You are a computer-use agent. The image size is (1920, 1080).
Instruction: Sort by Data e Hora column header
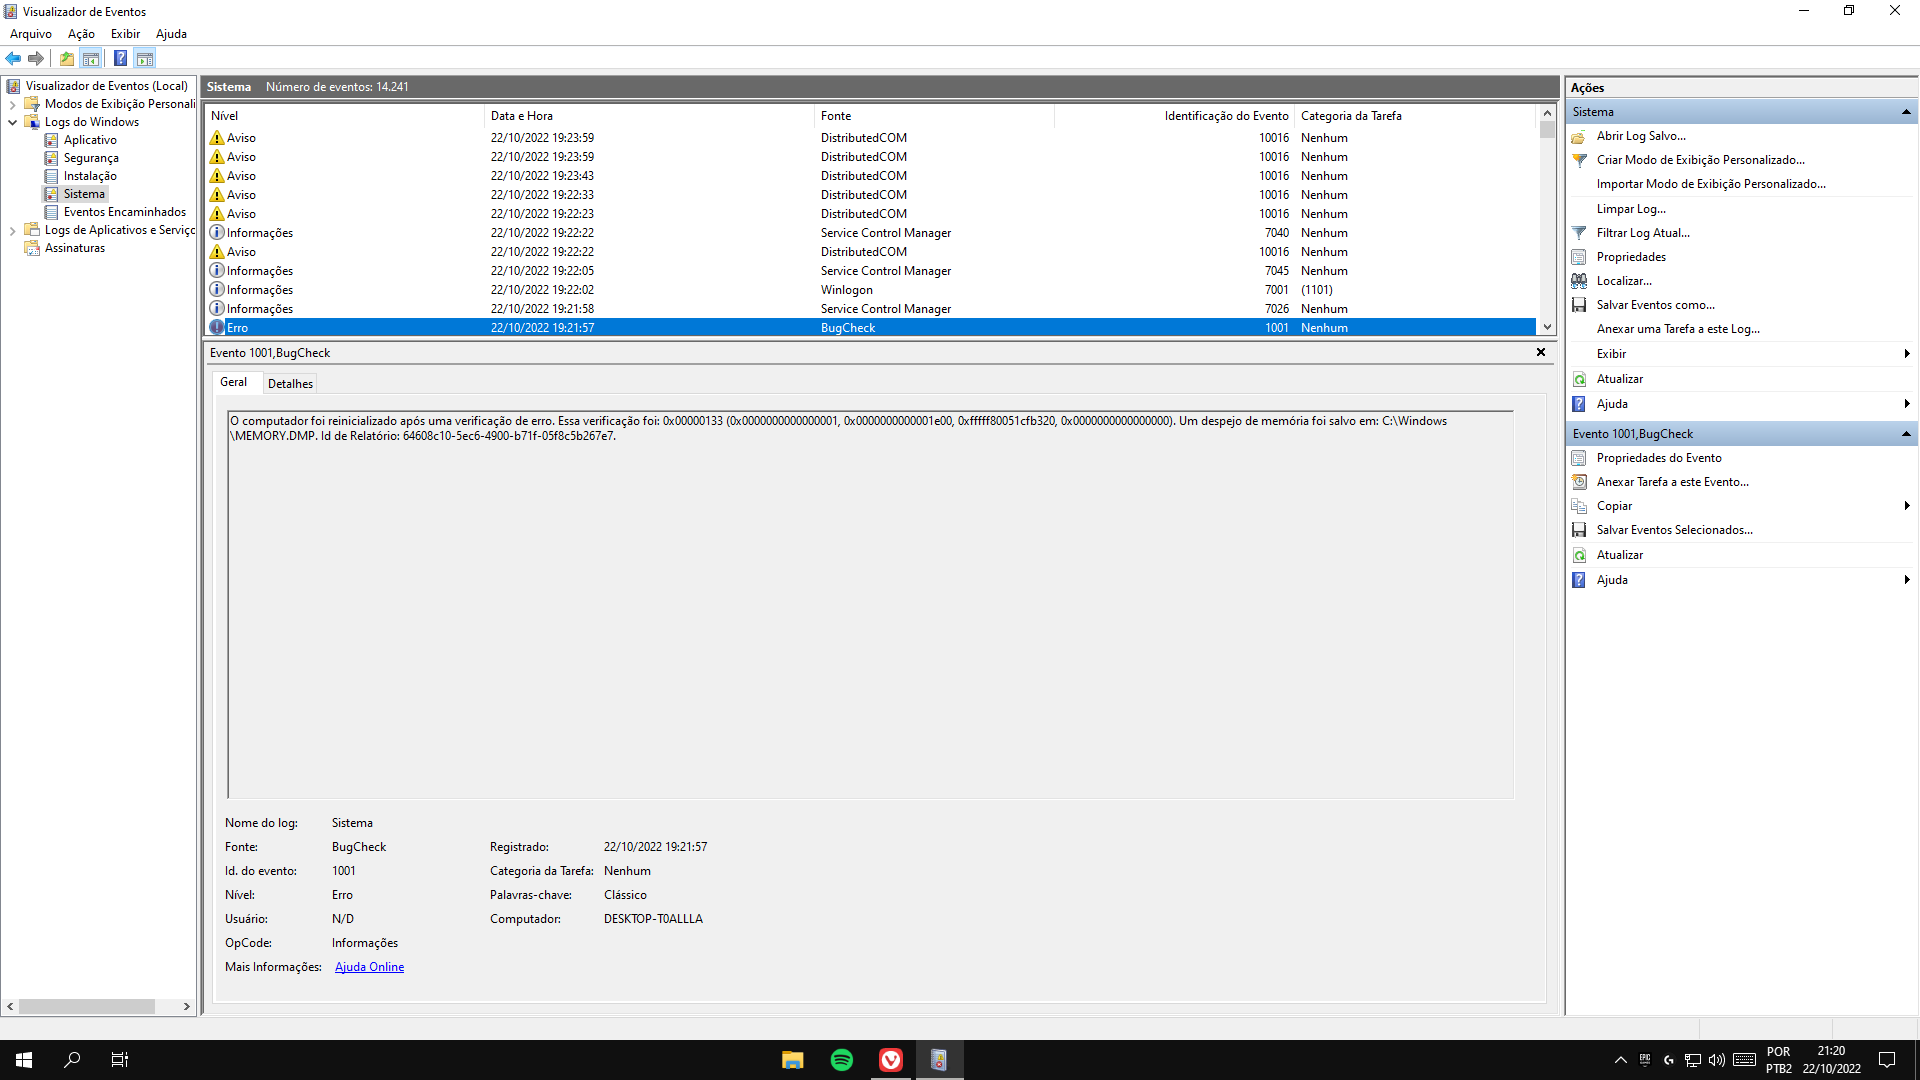649,116
